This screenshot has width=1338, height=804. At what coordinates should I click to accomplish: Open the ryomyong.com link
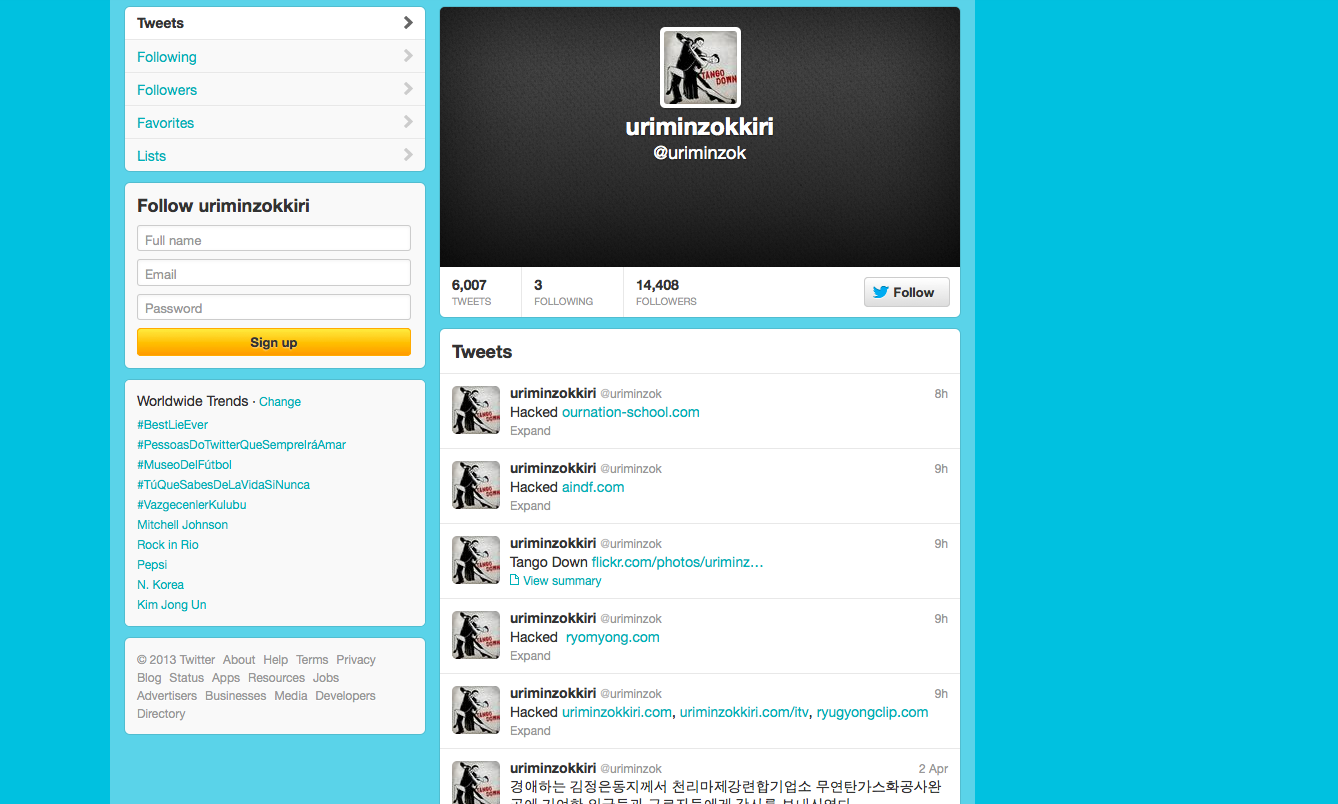pos(613,637)
